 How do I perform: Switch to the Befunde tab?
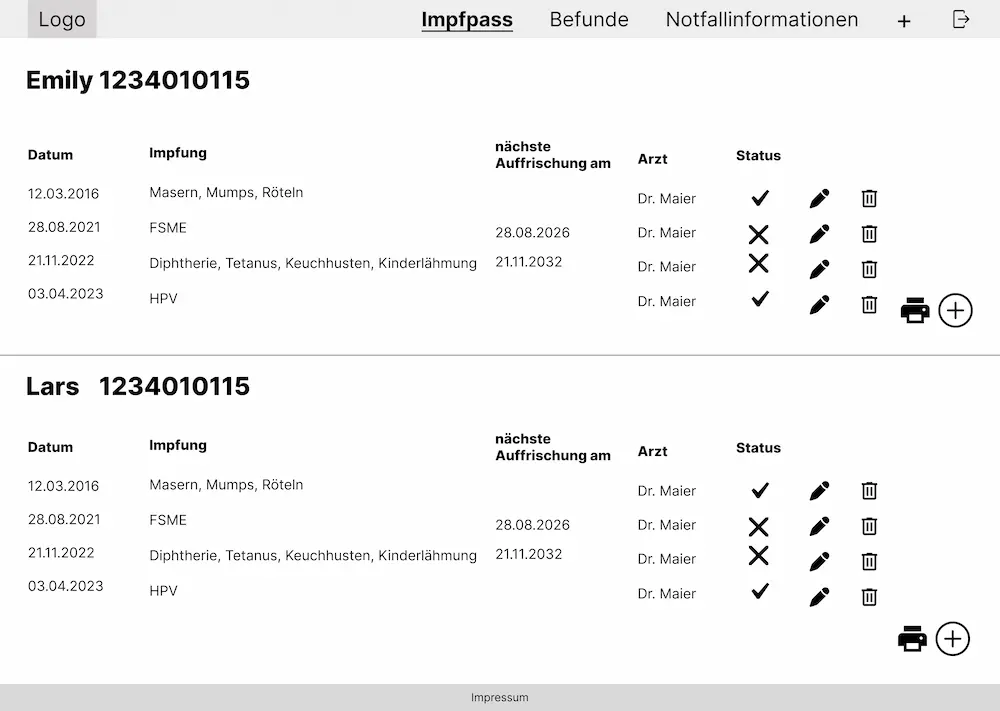589,20
